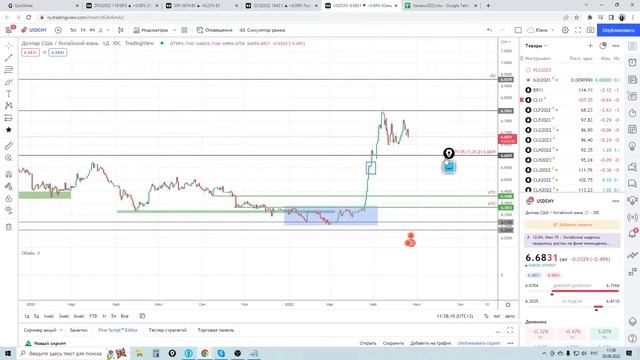Image resolution: width=640 pixels, height=360 pixels.
Task: Select the Crosshair cursor tool
Action: [x=9, y=46]
